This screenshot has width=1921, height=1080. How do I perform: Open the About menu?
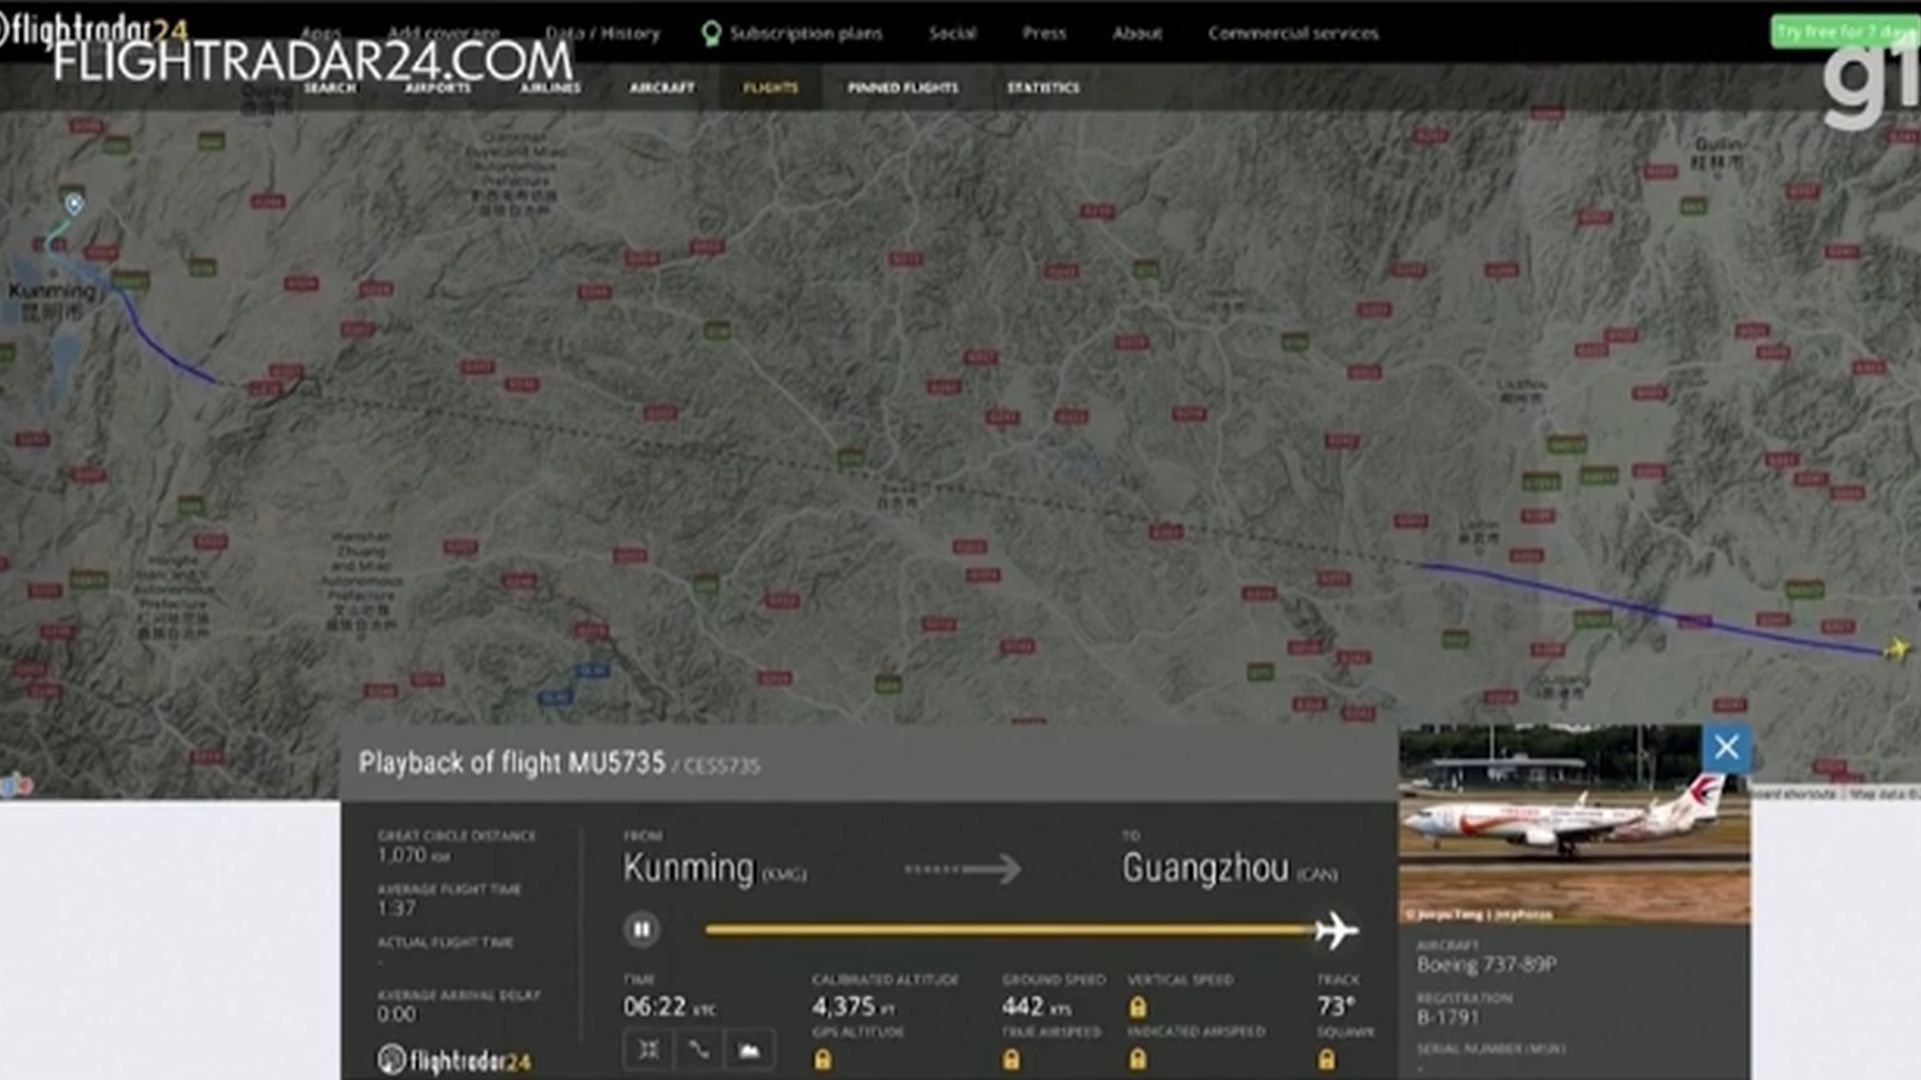pos(1137,33)
